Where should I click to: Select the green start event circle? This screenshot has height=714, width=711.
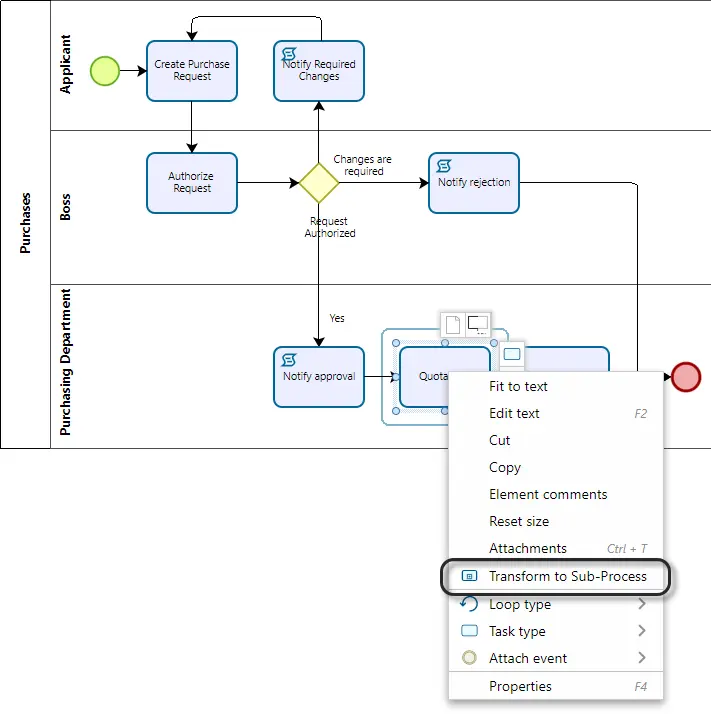(x=105, y=71)
